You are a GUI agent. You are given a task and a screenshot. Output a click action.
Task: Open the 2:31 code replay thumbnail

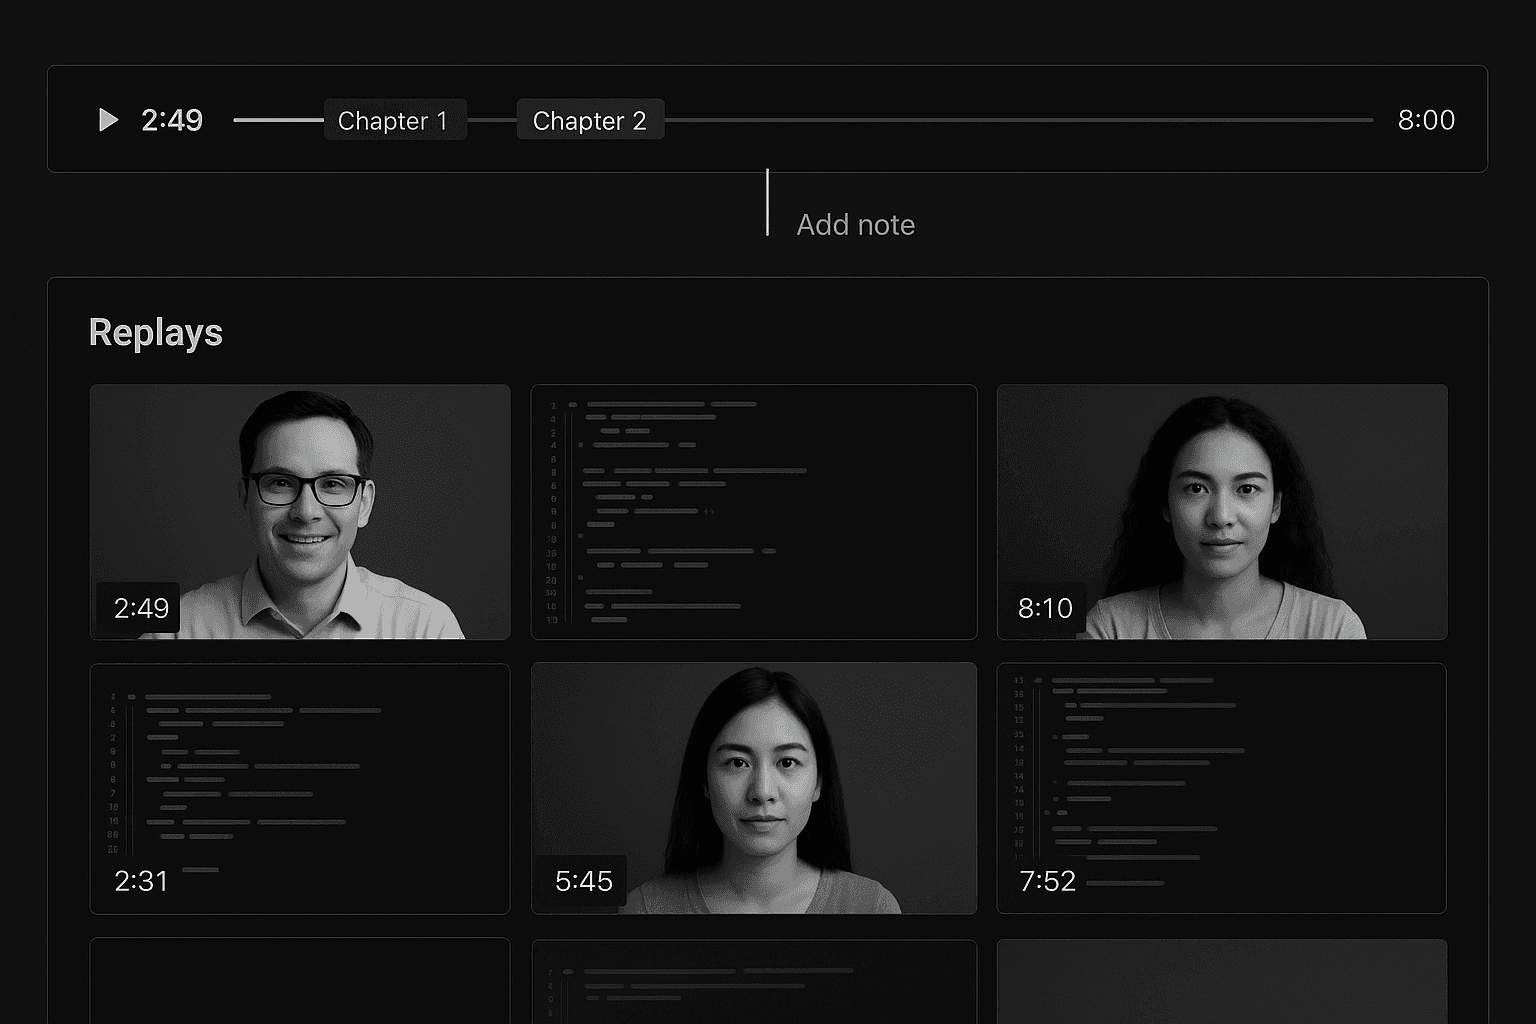coord(299,788)
